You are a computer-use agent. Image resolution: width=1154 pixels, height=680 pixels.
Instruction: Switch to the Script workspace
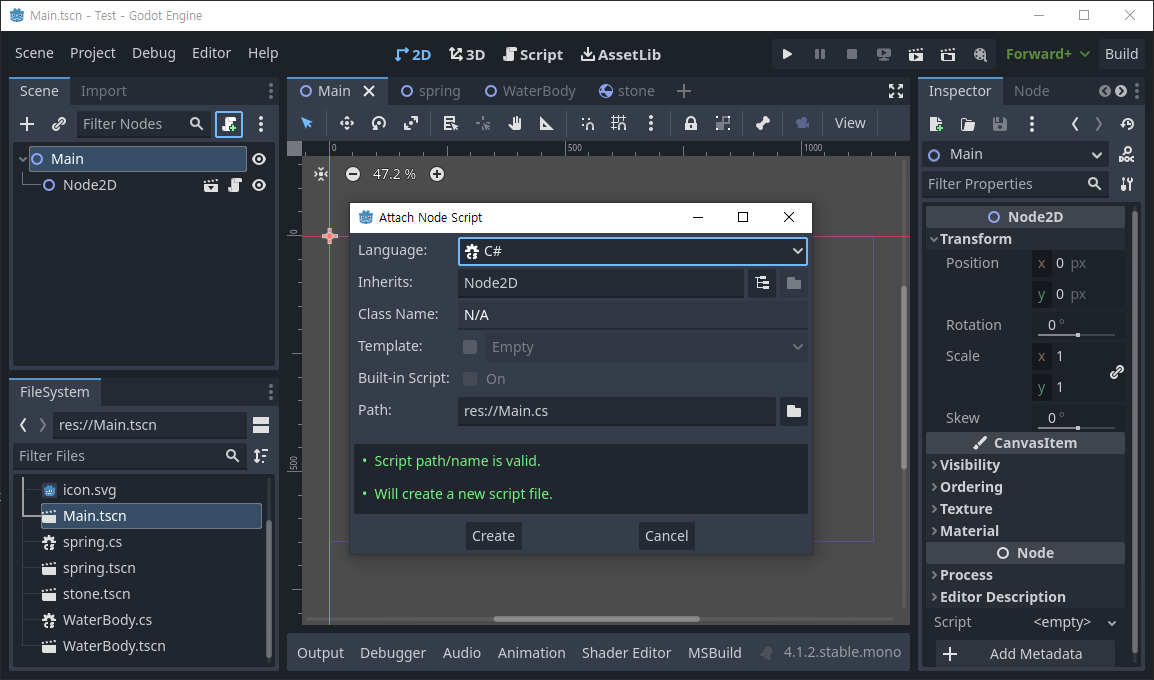point(533,54)
